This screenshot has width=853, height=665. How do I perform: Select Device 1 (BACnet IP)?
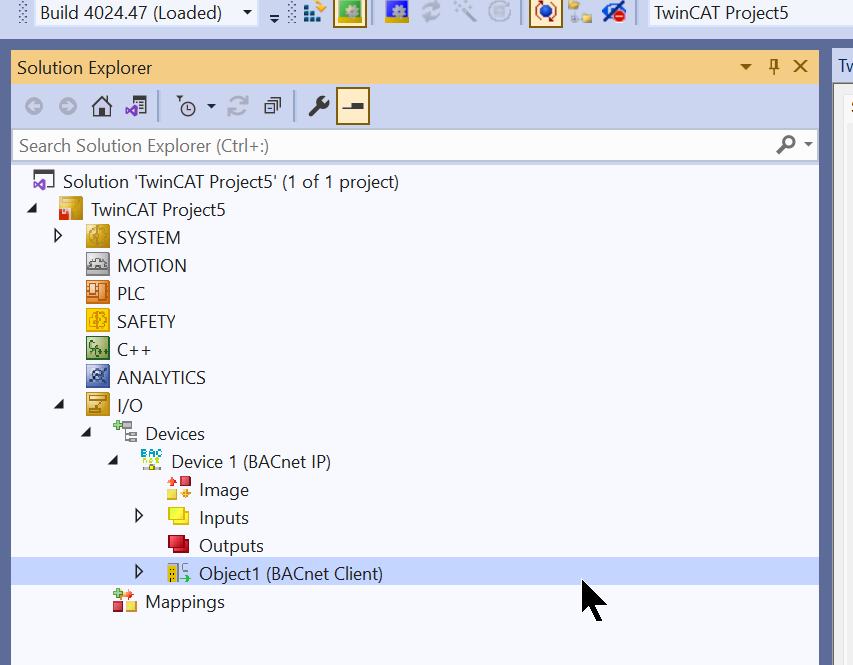point(251,462)
